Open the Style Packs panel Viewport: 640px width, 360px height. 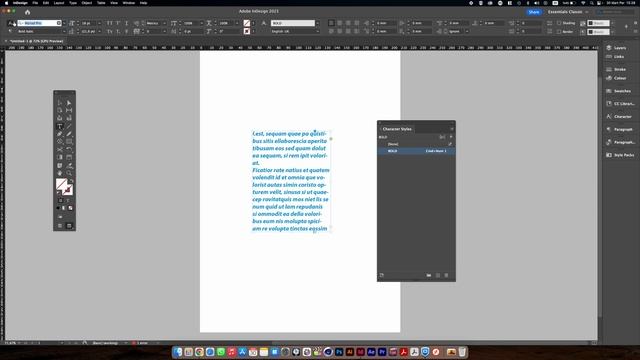pyautogui.click(x=620, y=155)
